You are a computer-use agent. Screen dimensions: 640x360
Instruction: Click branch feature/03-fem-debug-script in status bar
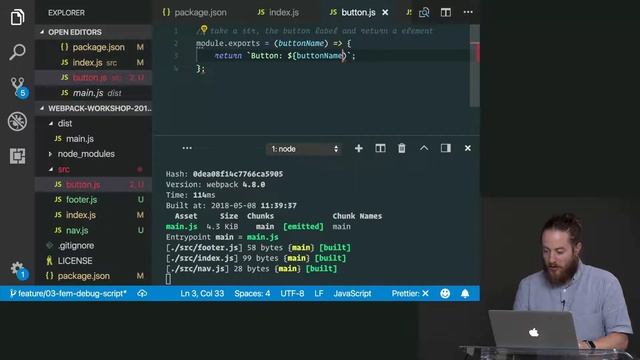68,293
